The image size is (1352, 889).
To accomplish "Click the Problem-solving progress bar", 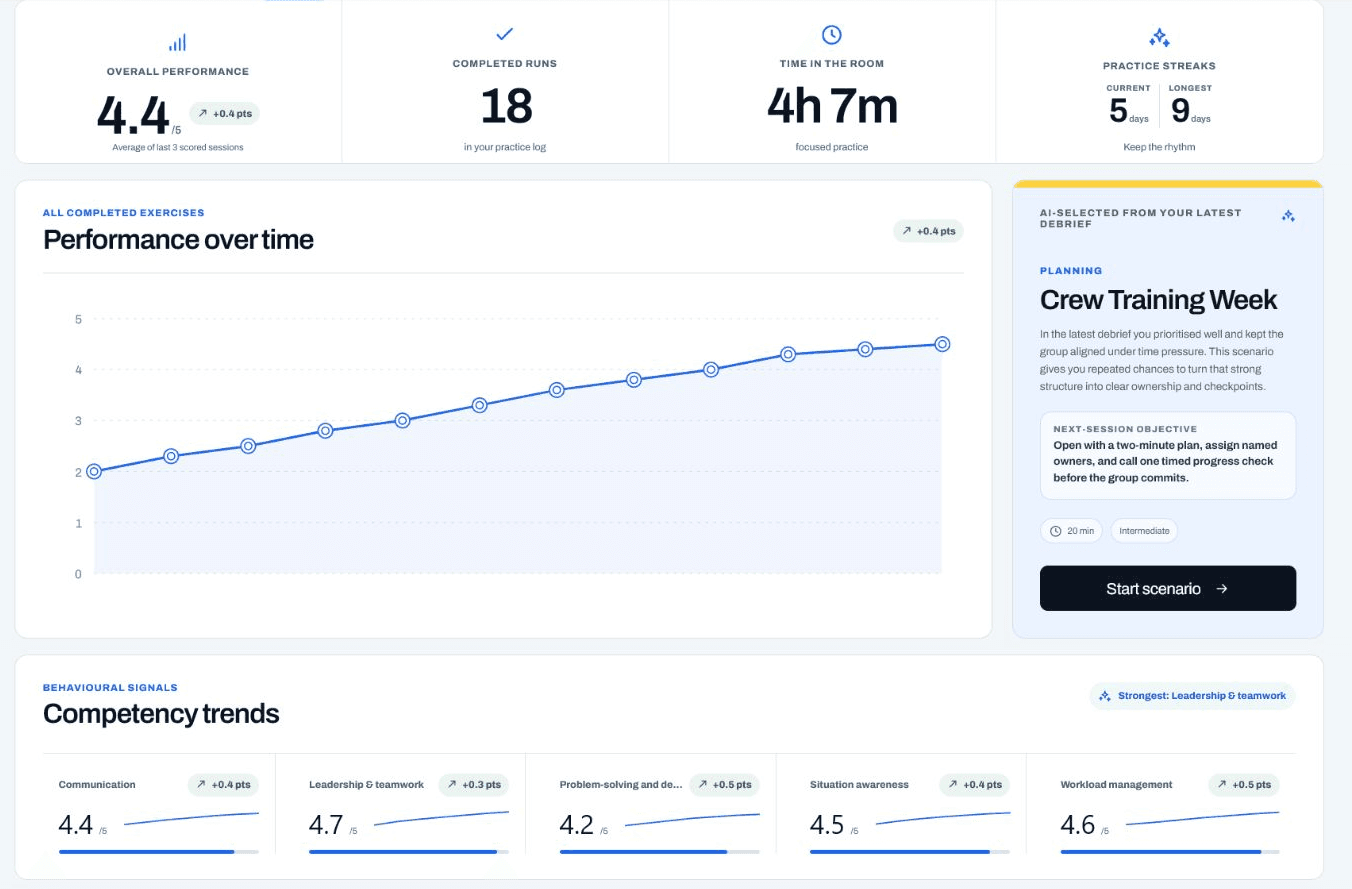I will [x=660, y=852].
